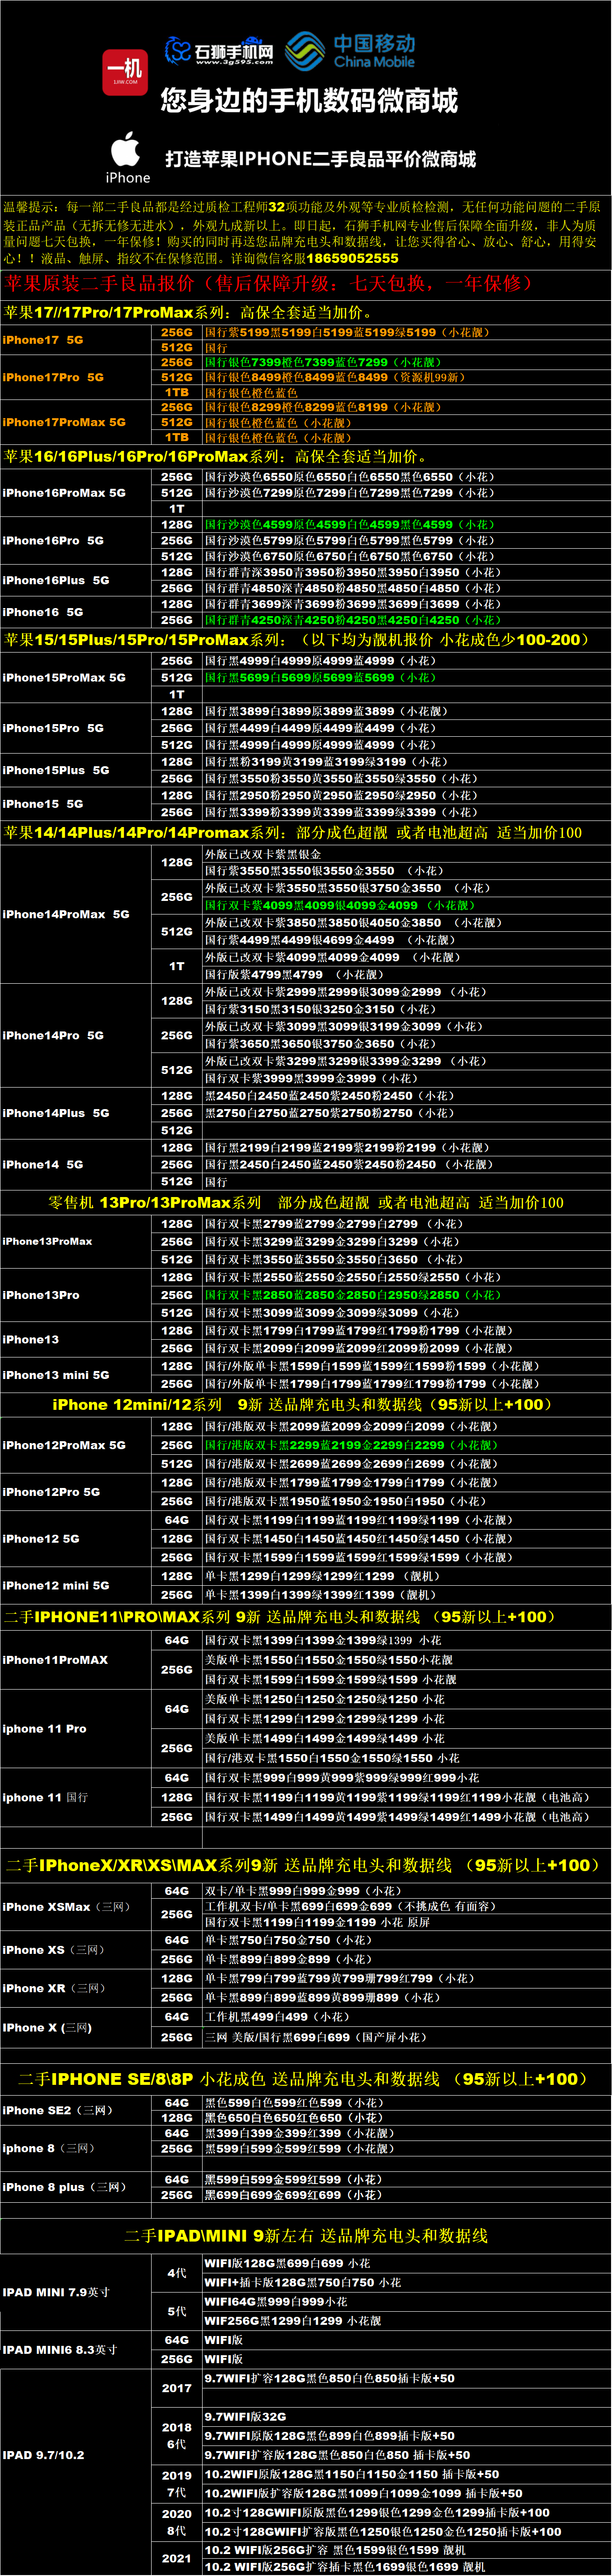612x2576 pixels.
Task: Click the iphone 11 Pro model label
Action: tap(44, 1729)
